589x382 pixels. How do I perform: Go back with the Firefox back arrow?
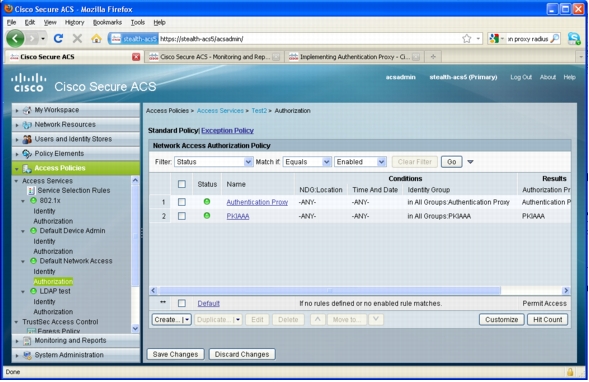click(15, 38)
